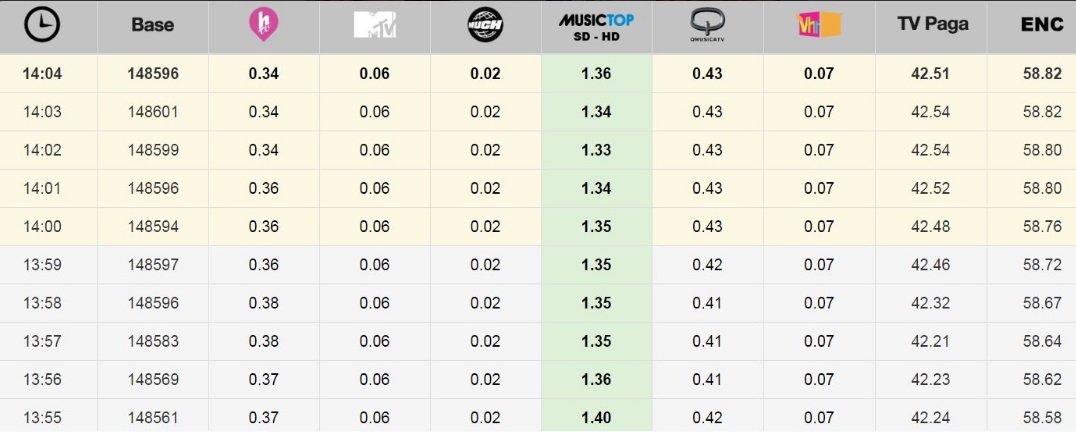
Task: Select MusicTop value 1.40
Action: click(x=596, y=417)
